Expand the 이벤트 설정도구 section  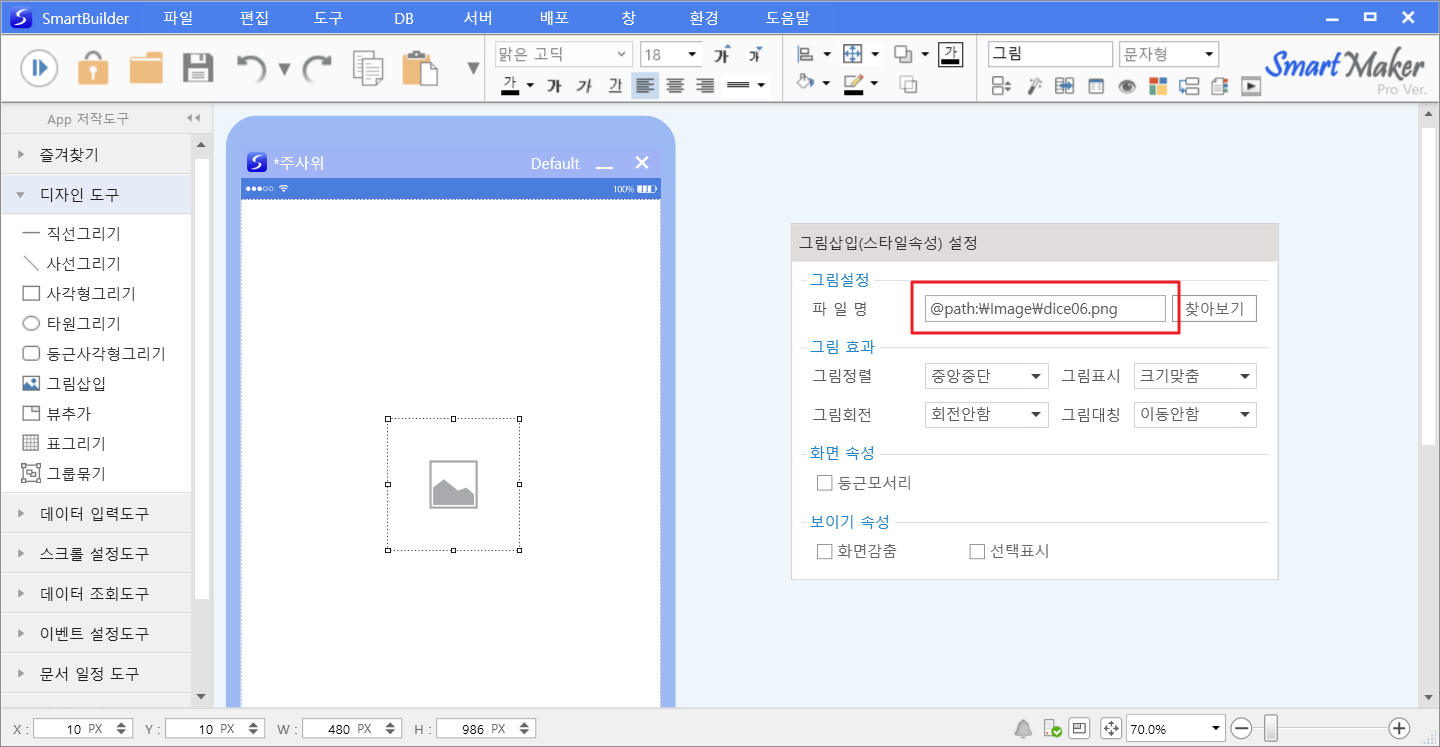tap(96, 633)
